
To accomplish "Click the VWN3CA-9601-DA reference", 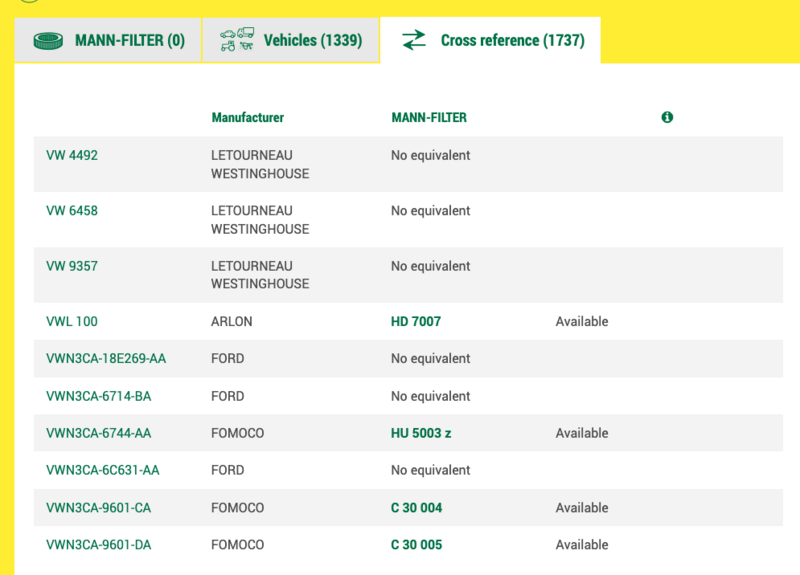I will tap(98, 545).
